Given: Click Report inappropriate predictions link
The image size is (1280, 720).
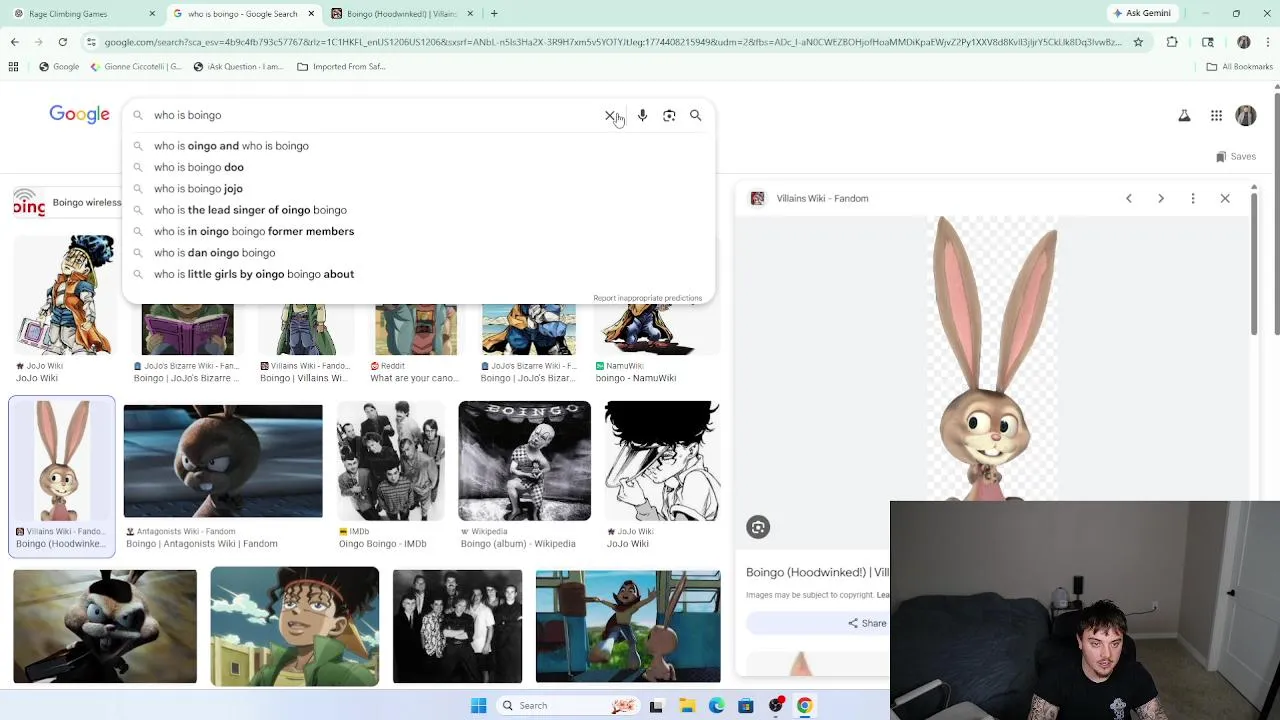Looking at the screenshot, I should point(647,298).
